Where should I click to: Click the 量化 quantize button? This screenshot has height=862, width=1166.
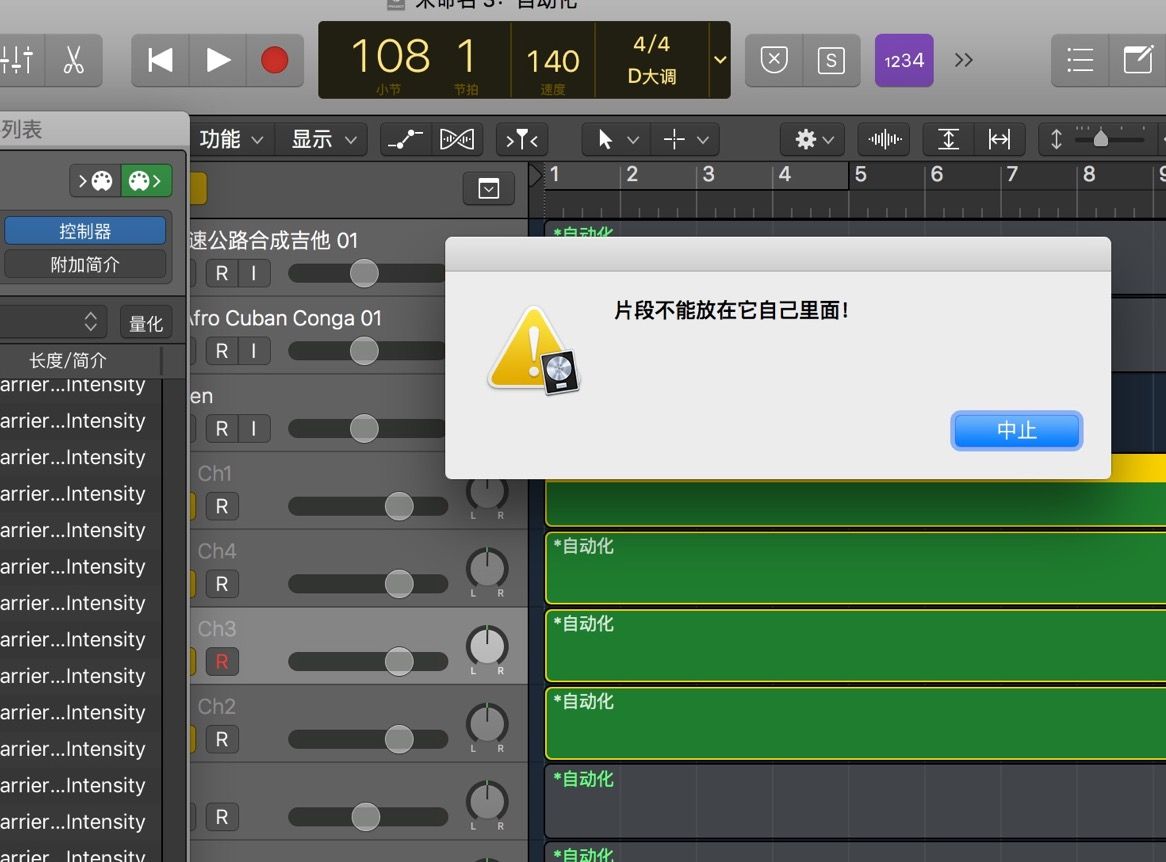click(146, 324)
